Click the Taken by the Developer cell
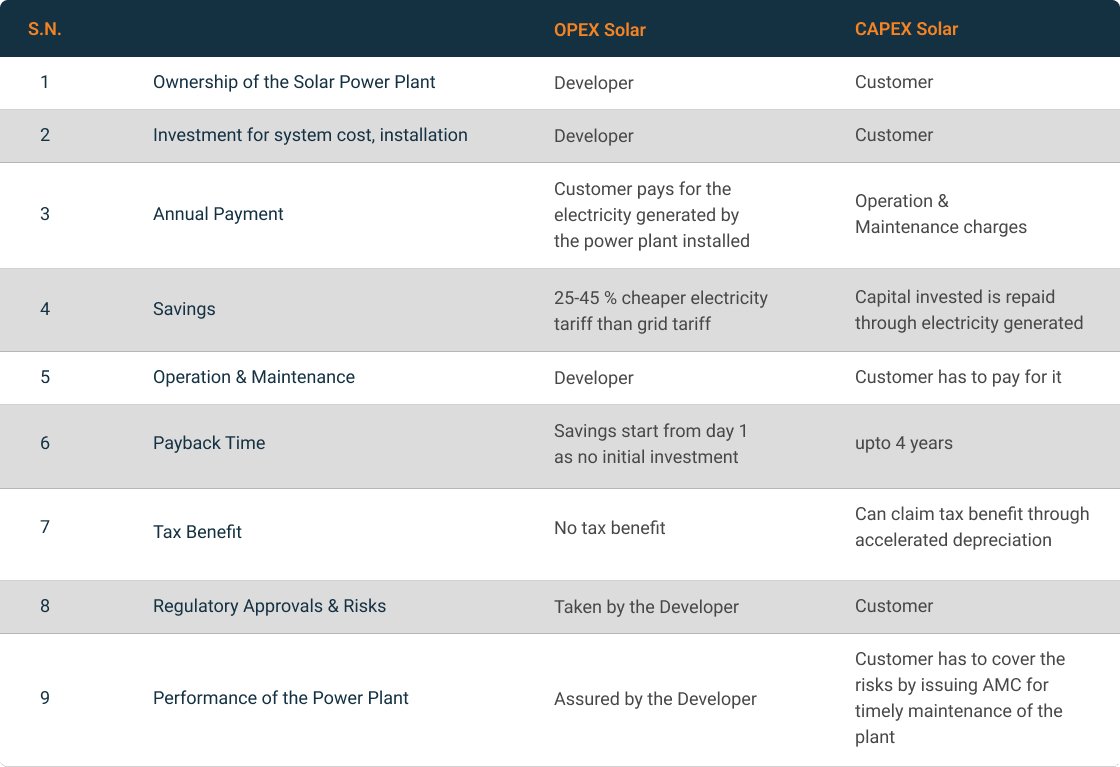This screenshot has width=1120, height=767. coord(646,607)
